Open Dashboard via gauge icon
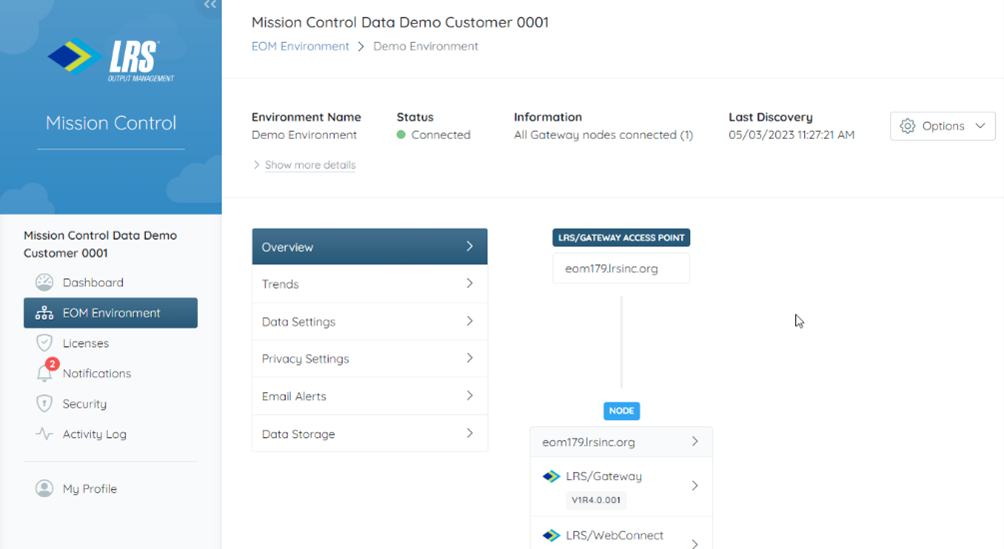The height and width of the screenshot is (549, 1004). 44,283
